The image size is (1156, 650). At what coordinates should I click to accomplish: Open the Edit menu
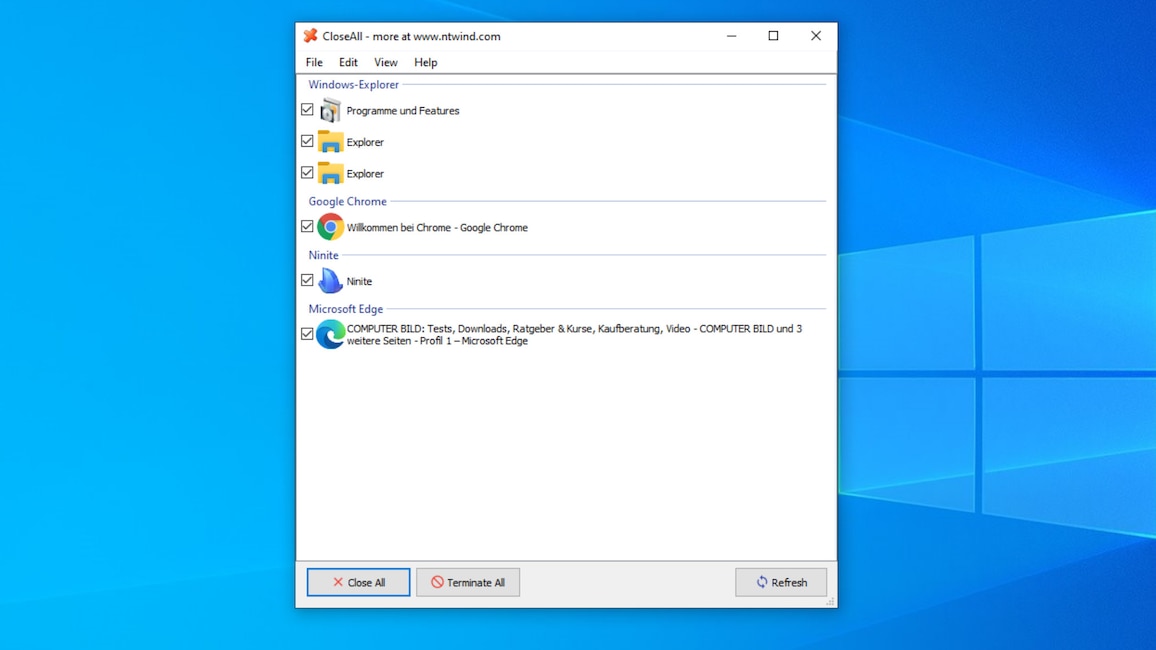pyautogui.click(x=348, y=63)
